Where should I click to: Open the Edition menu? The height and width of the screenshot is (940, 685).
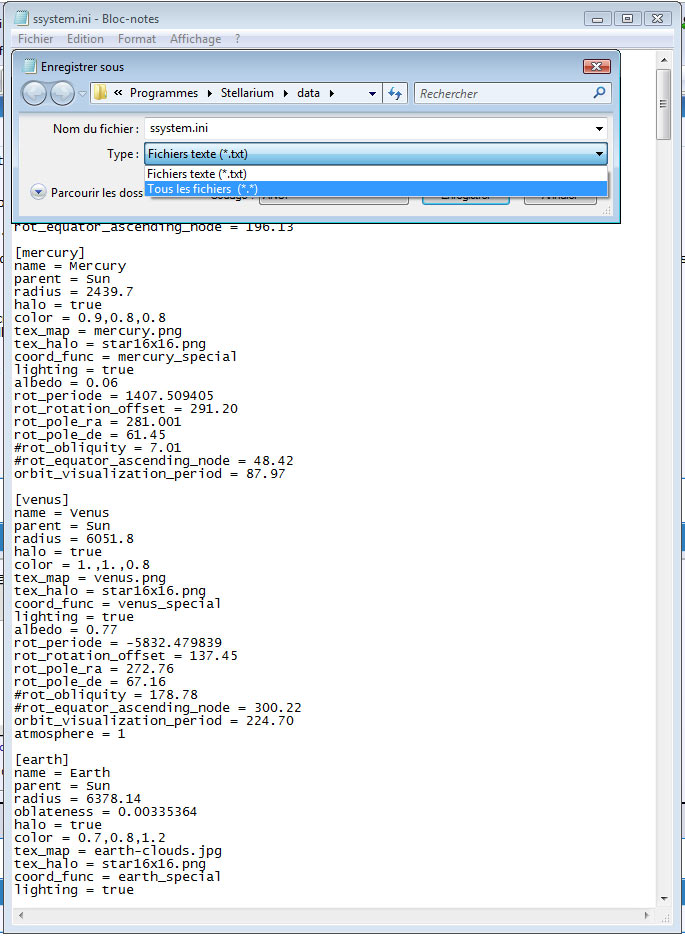[x=85, y=39]
